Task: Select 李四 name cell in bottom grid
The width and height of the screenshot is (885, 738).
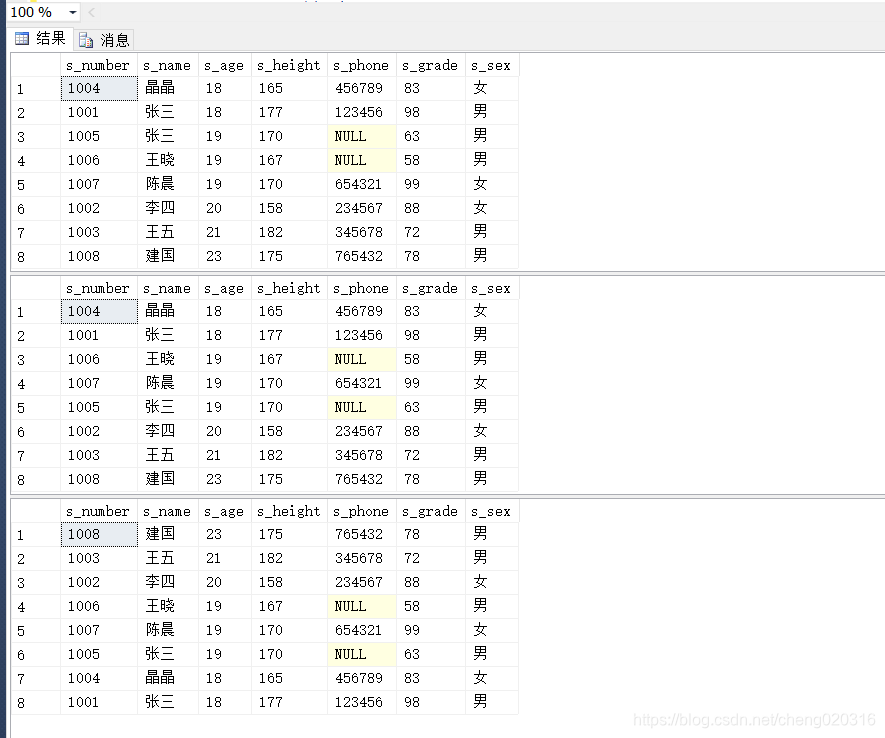Action: pyautogui.click(x=168, y=582)
